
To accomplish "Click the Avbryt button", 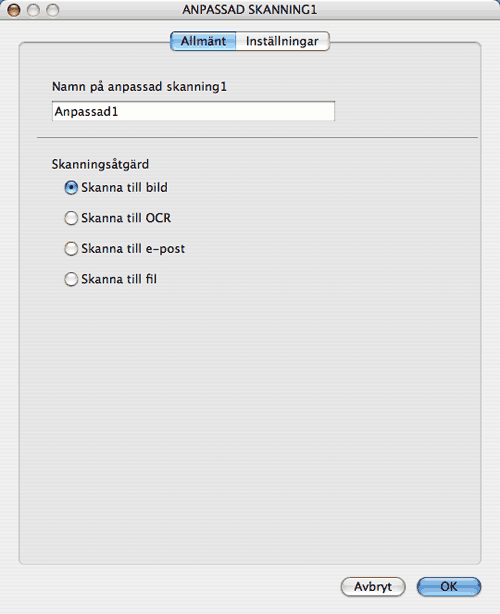I will tap(373, 587).
